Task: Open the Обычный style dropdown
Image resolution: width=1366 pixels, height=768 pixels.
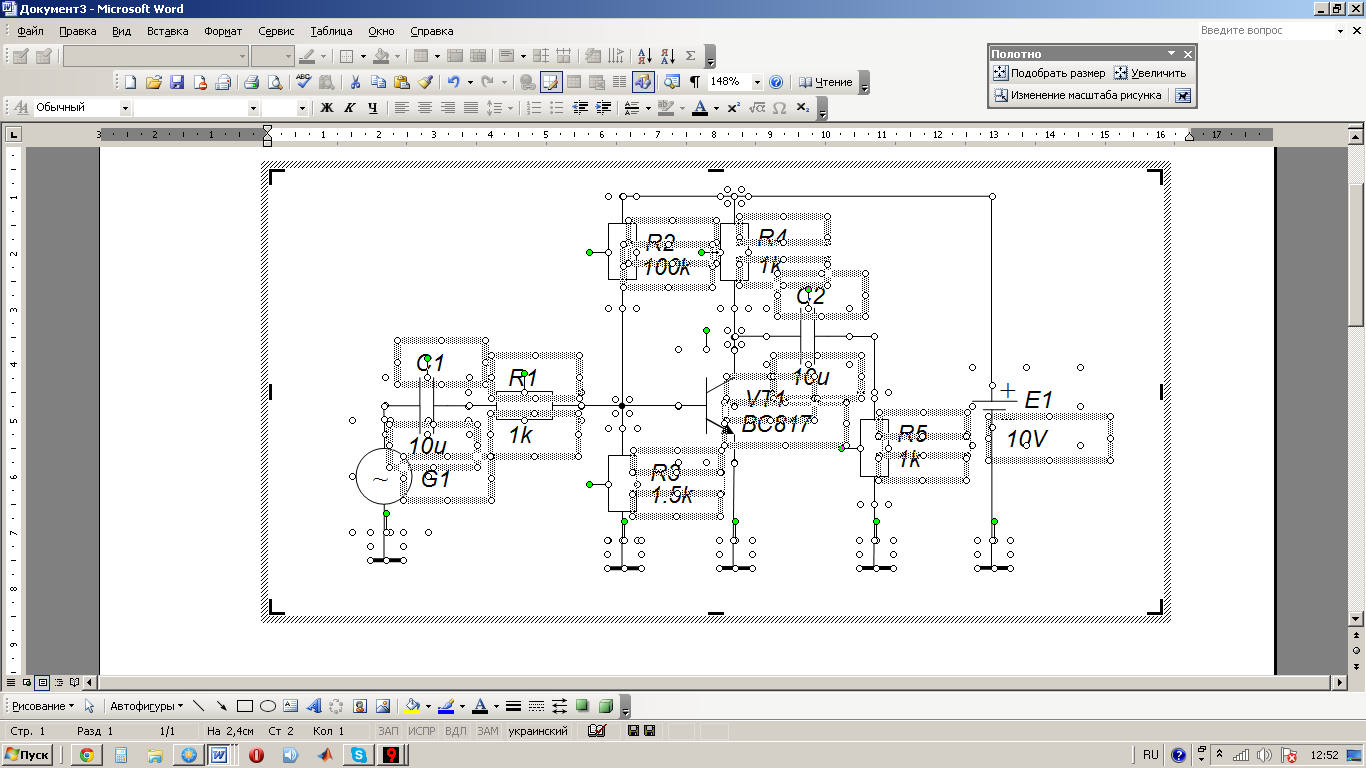Action: tap(125, 108)
